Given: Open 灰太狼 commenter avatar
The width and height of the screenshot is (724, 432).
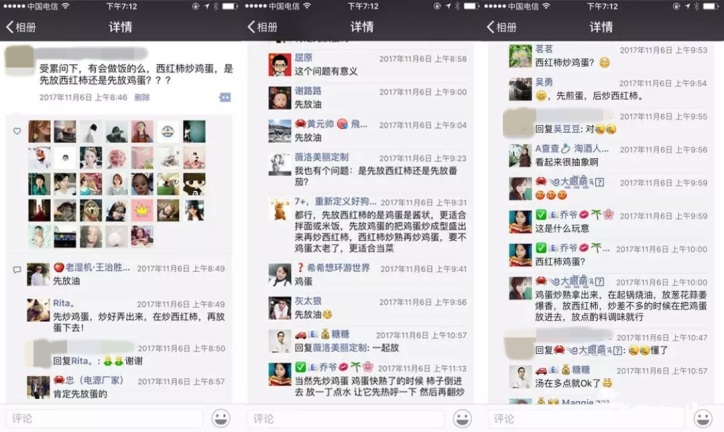Looking at the screenshot, I should click(280, 308).
